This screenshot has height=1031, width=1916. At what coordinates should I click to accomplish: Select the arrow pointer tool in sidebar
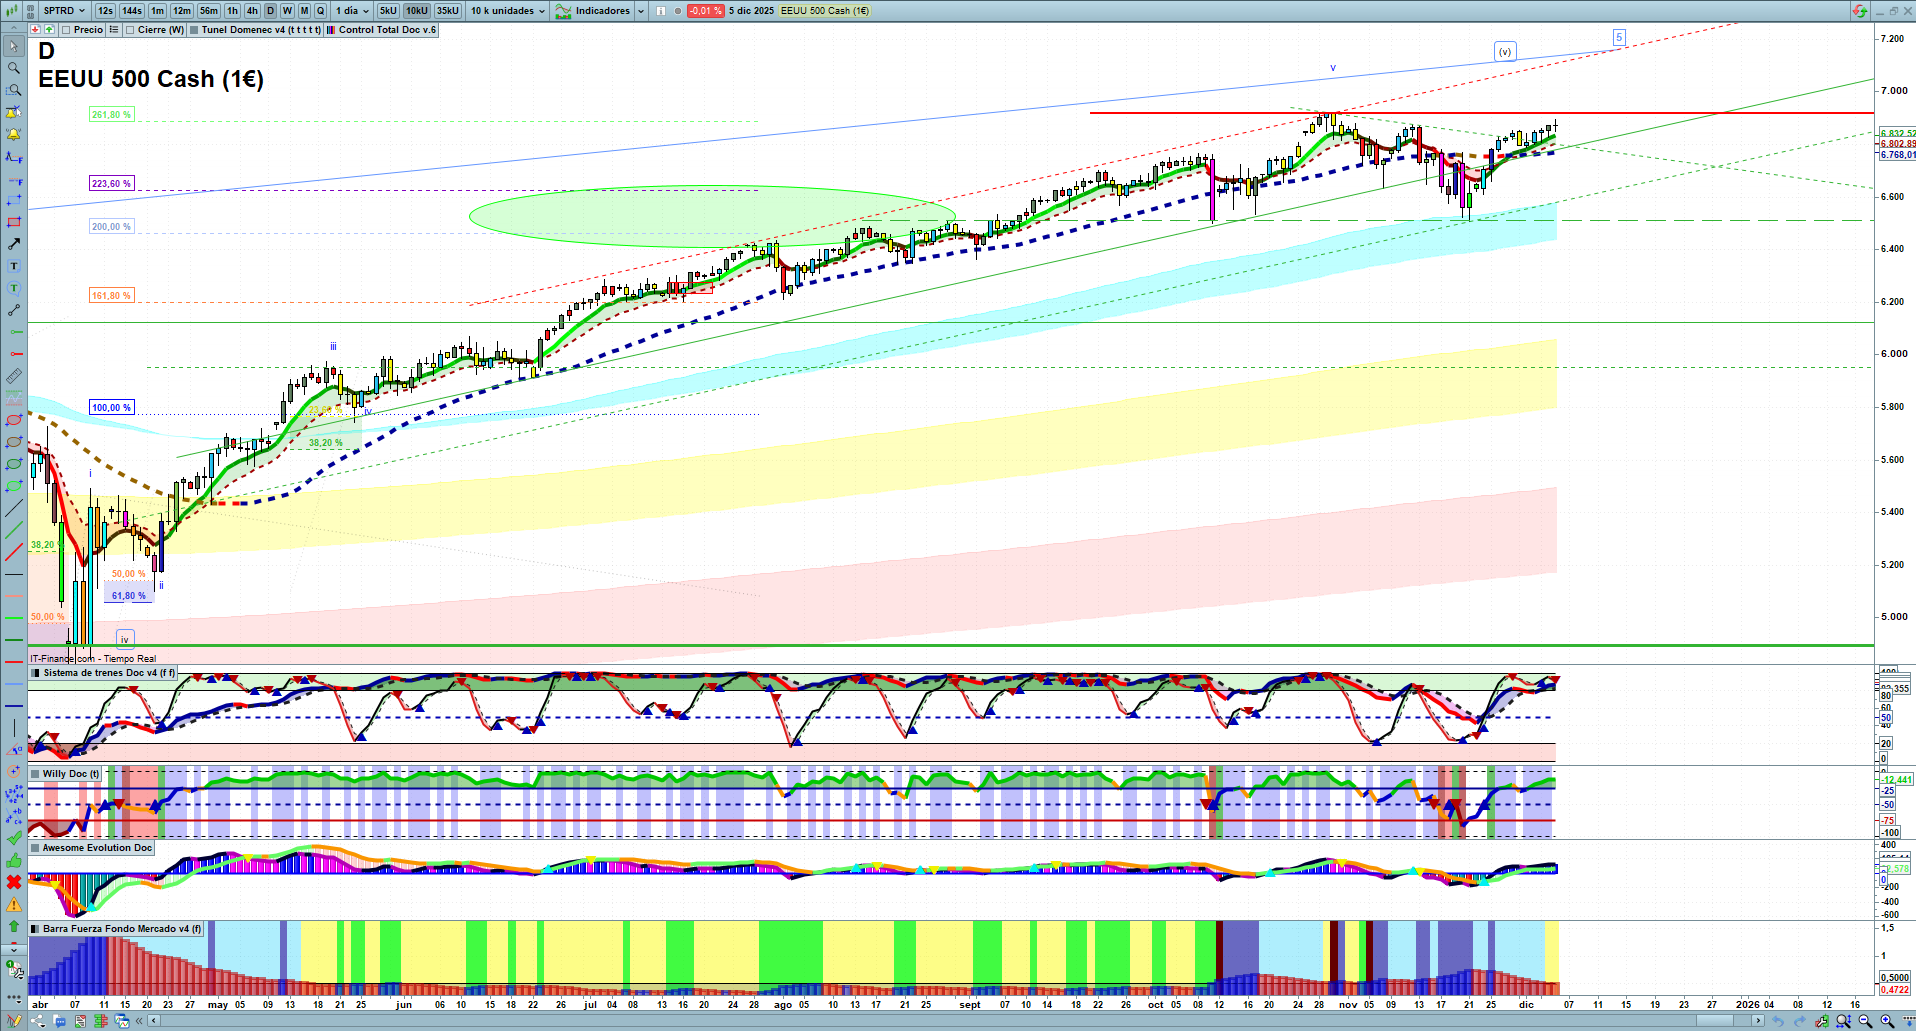click(14, 46)
